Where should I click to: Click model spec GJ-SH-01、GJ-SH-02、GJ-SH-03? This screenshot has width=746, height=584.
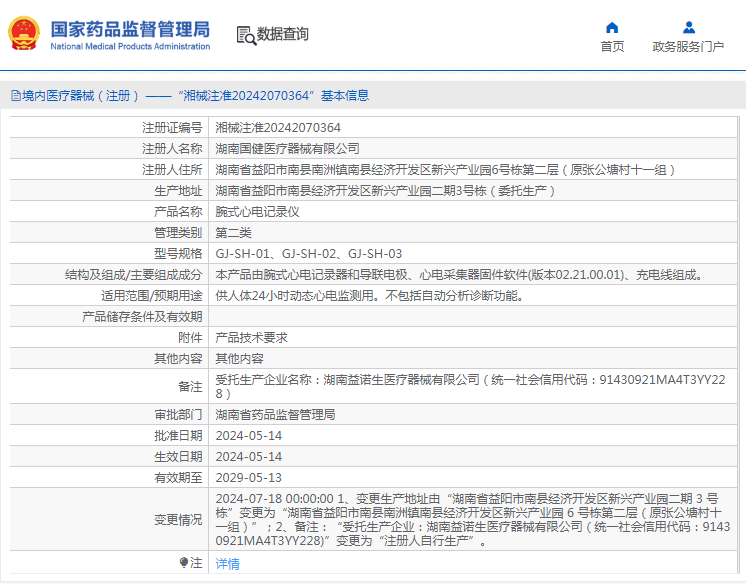309,253
